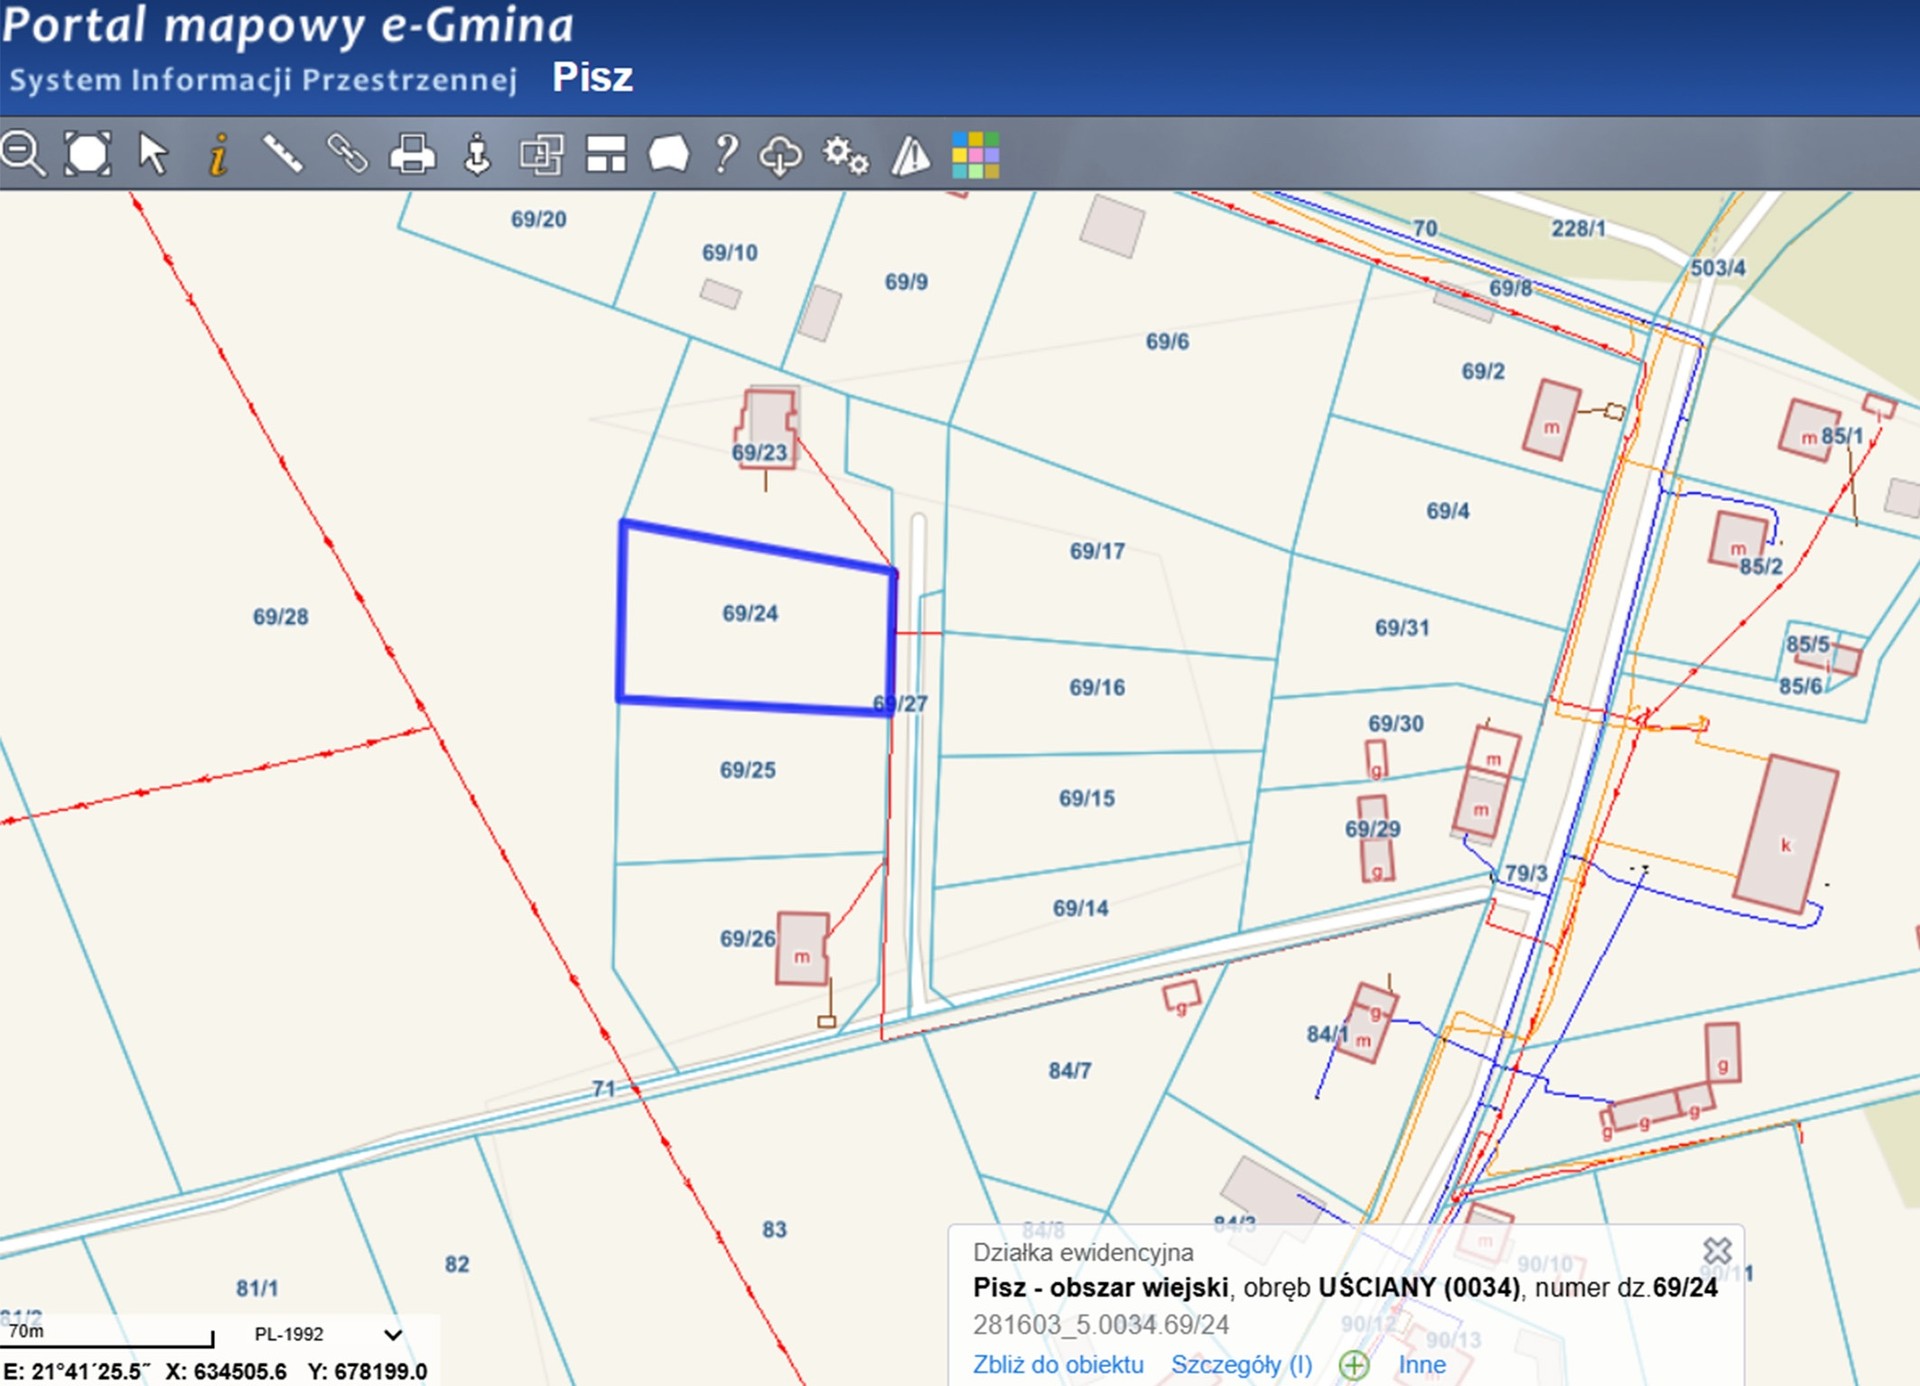Click the green plus circle icon in popup
The width and height of the screenshot is (1920, 1386).
coord(1354,1365)
